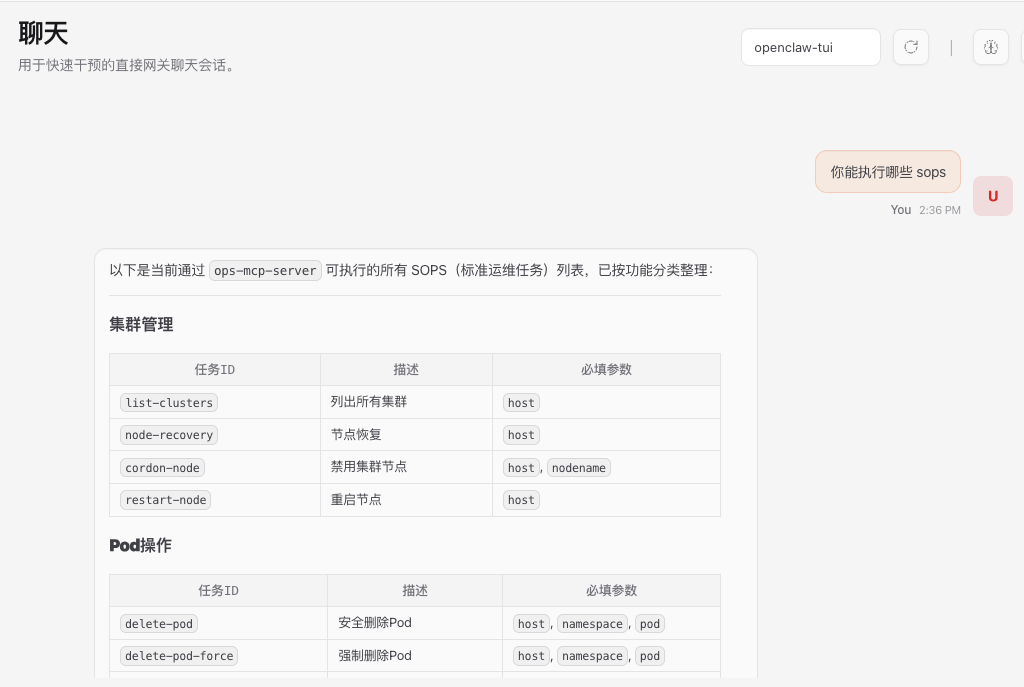1024x687 pixels.
Task: Click the refresh chat icon button
Action: [910, 47]
